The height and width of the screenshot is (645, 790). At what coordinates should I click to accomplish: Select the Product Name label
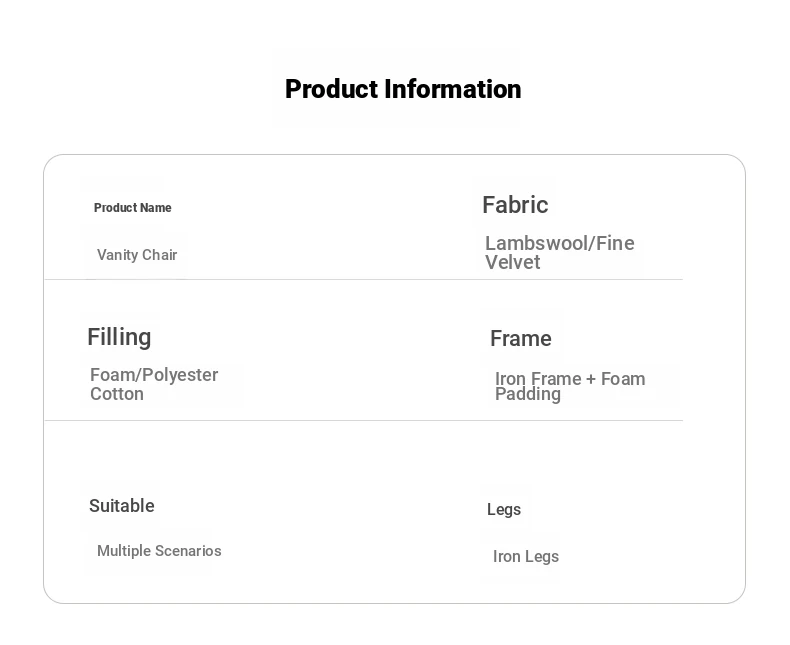pyautogui.click(x=133, y=208)
